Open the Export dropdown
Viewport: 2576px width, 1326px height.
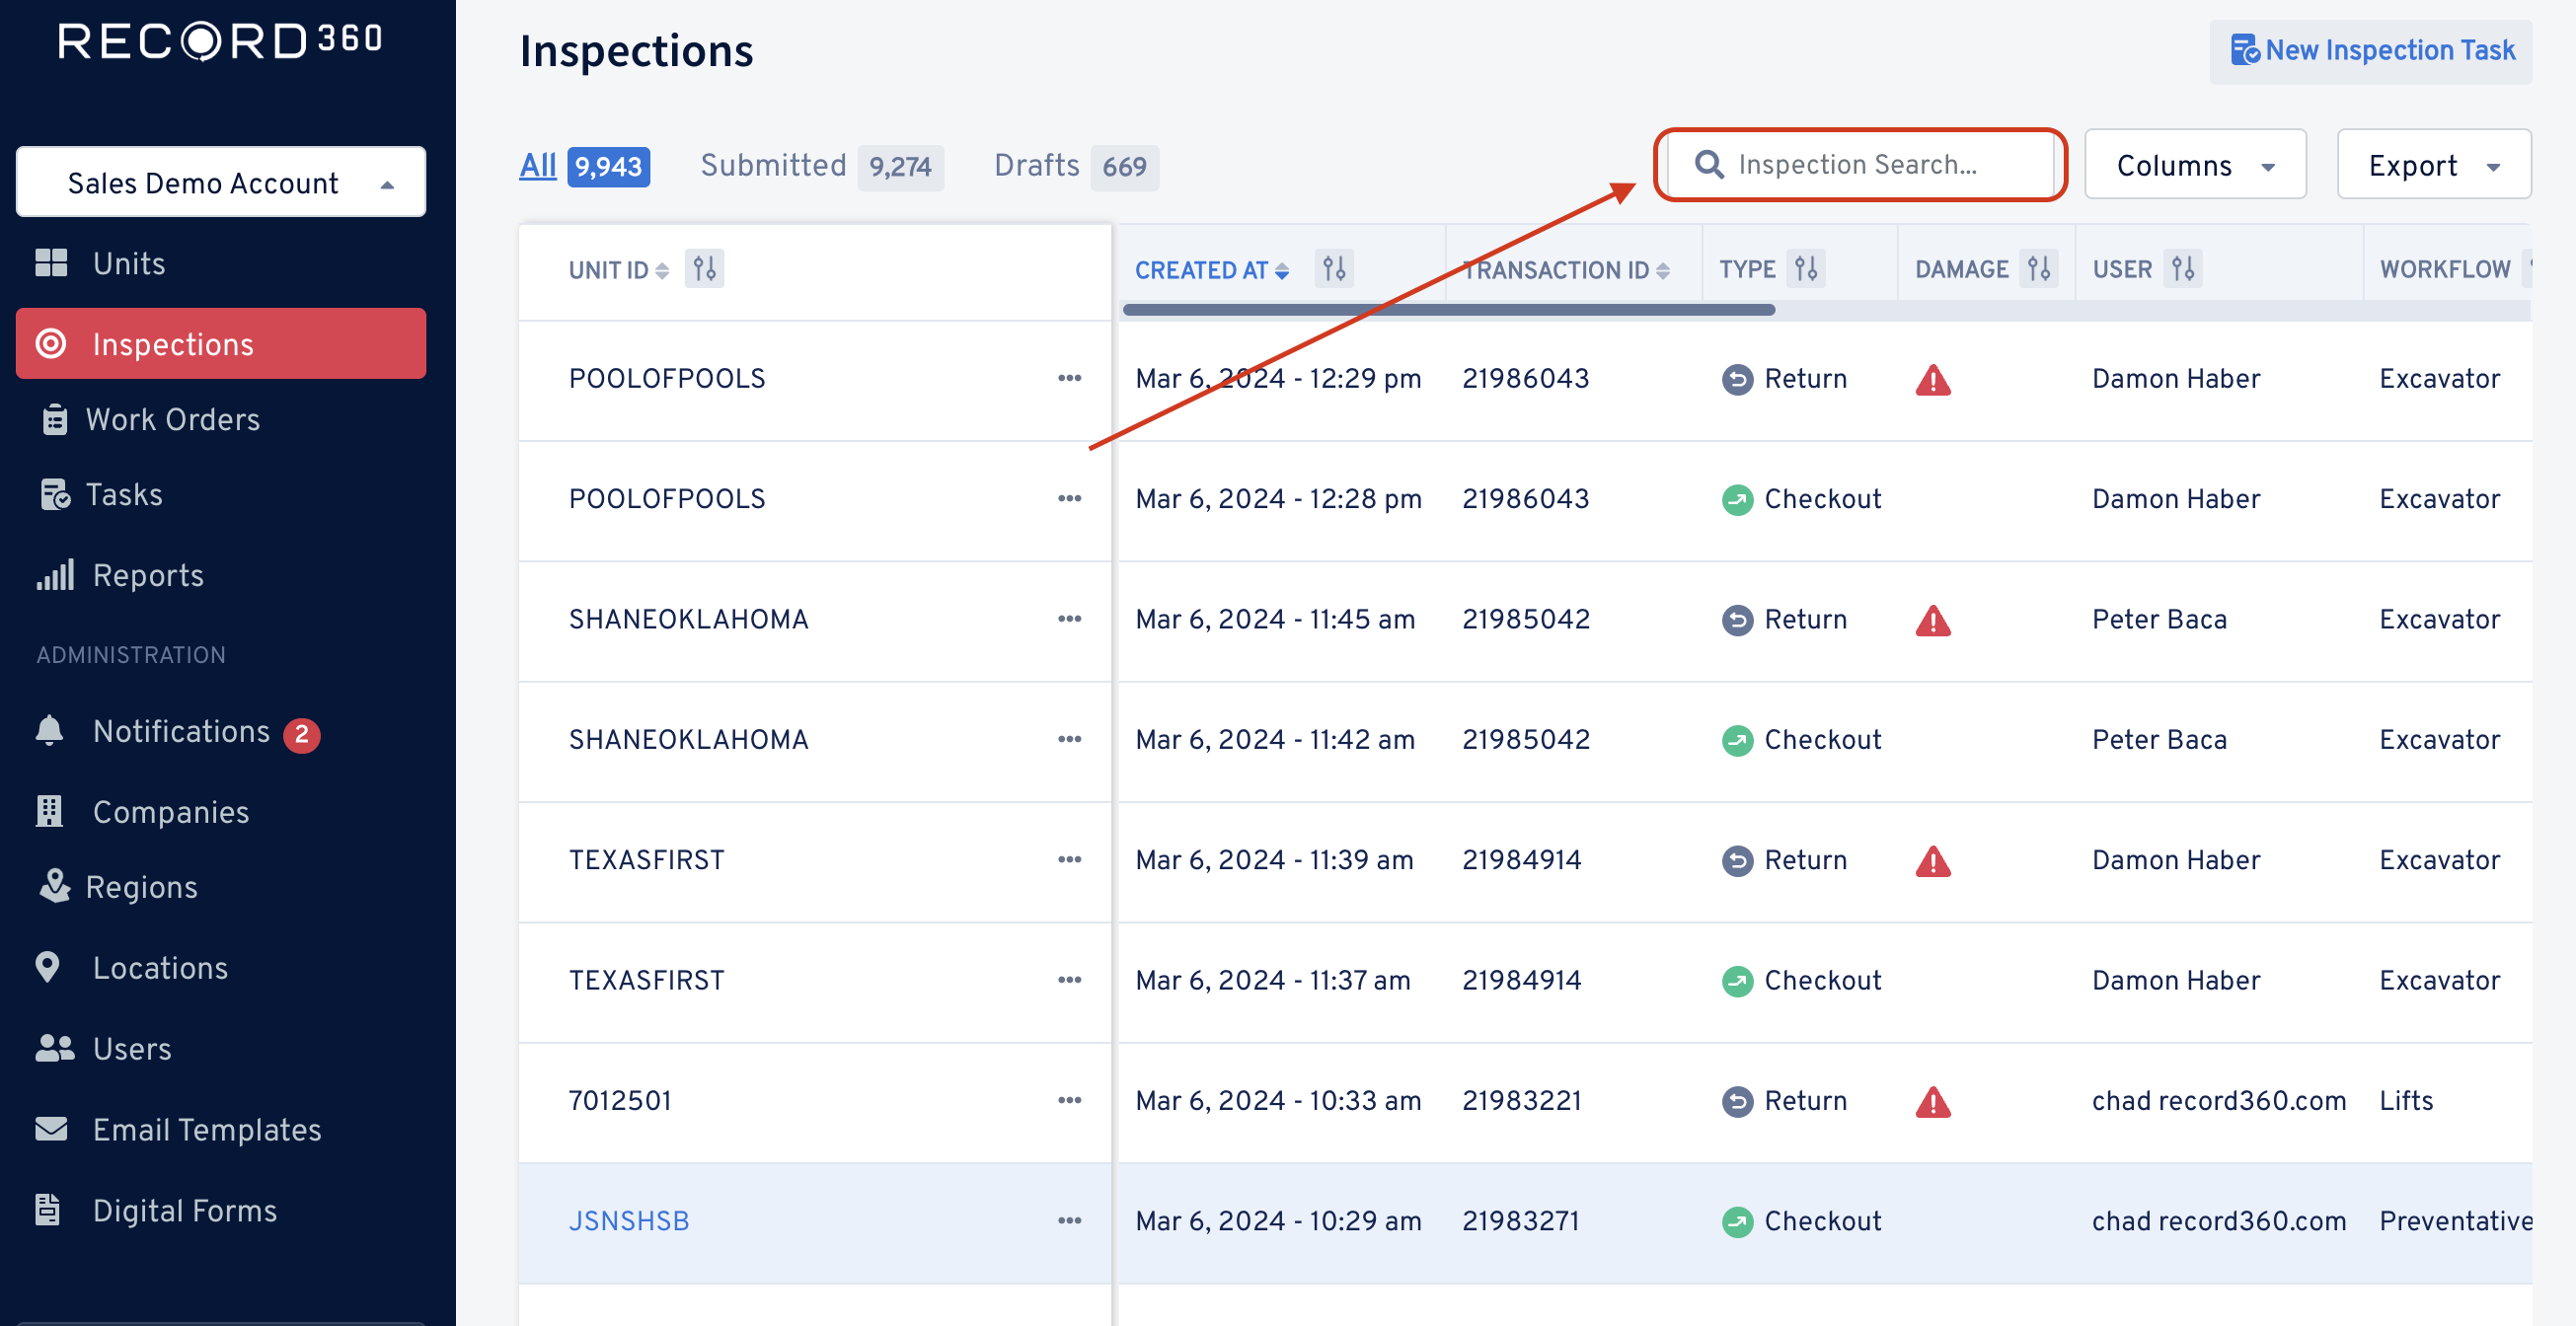[x=2434, y=165]
